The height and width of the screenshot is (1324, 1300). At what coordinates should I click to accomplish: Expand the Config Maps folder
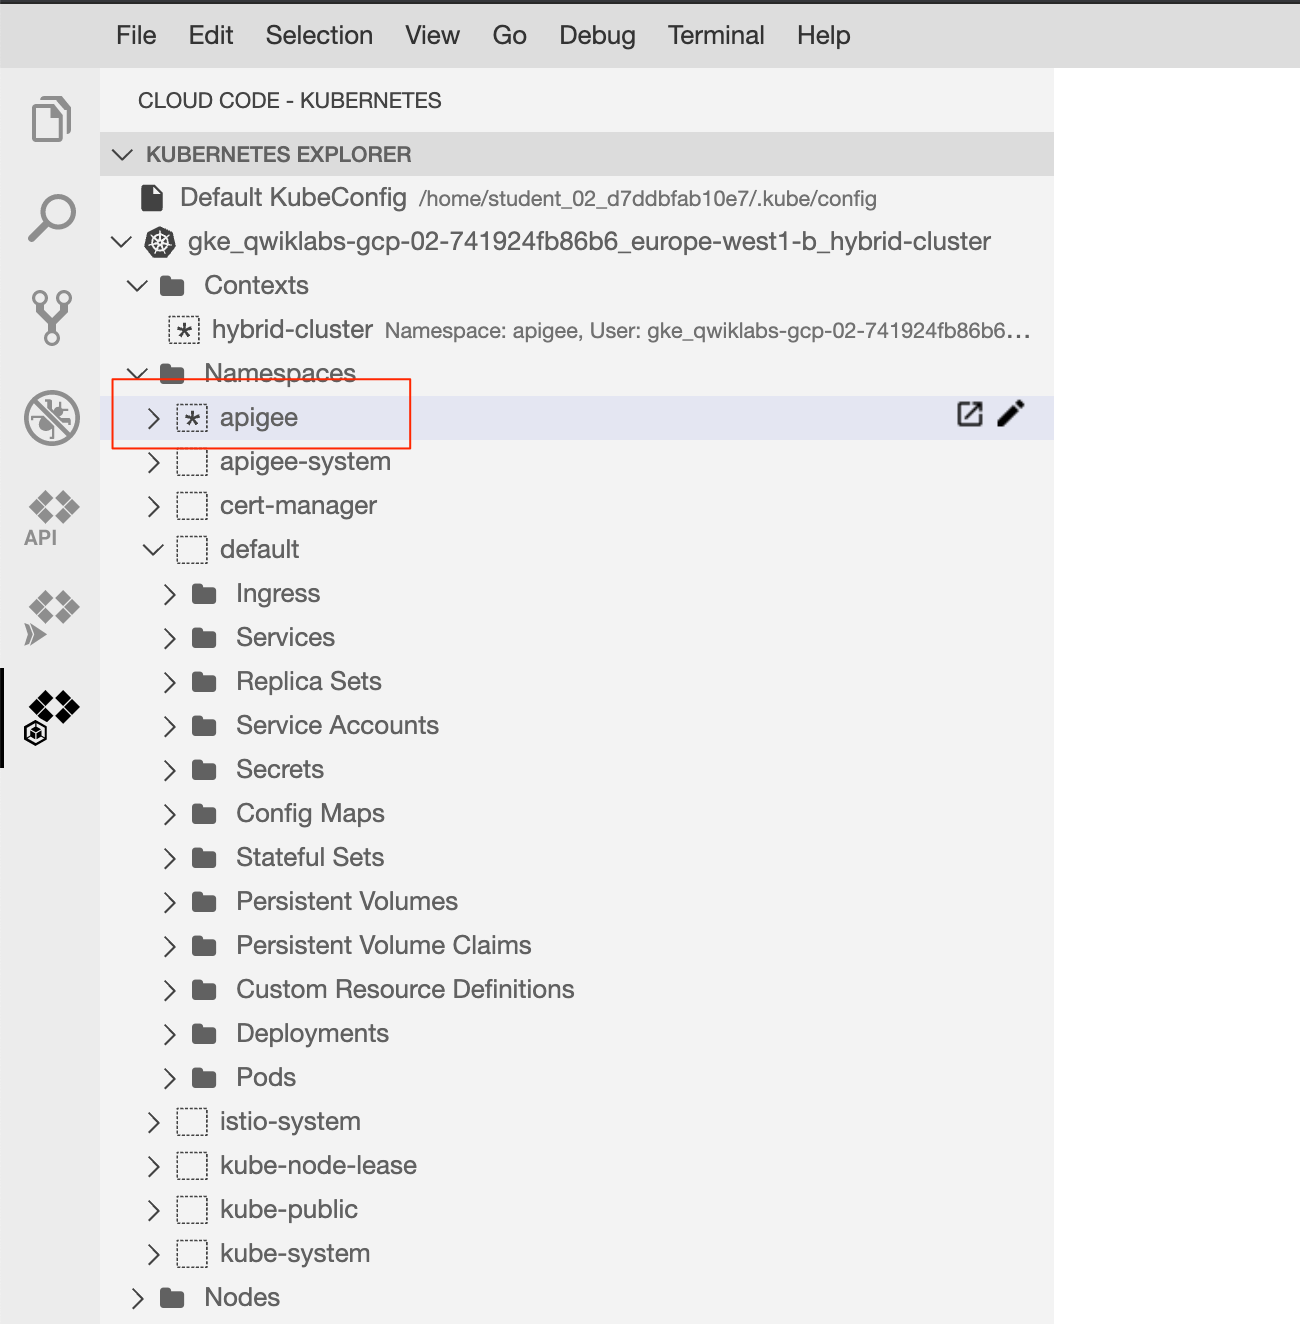tap(169, 814)
